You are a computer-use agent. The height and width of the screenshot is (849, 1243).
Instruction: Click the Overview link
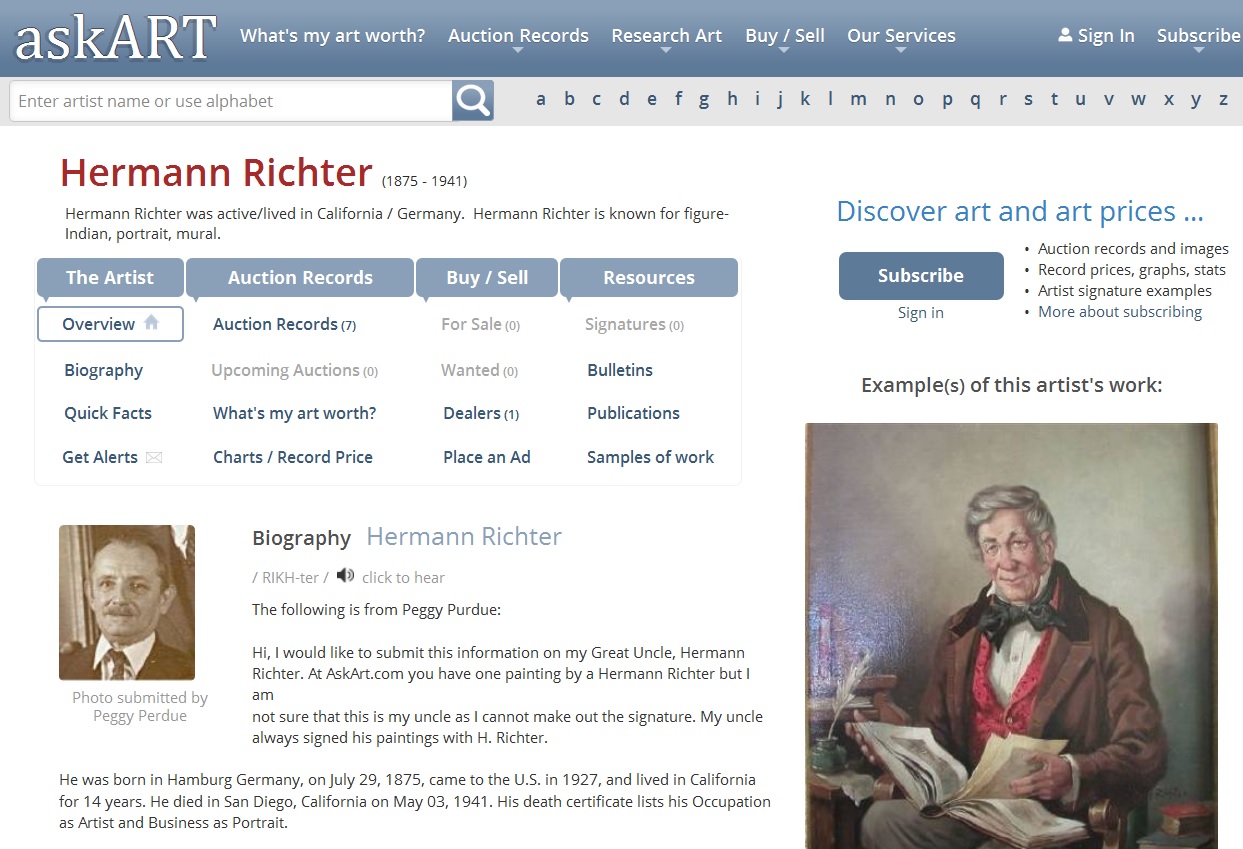(x=98, y=324)
